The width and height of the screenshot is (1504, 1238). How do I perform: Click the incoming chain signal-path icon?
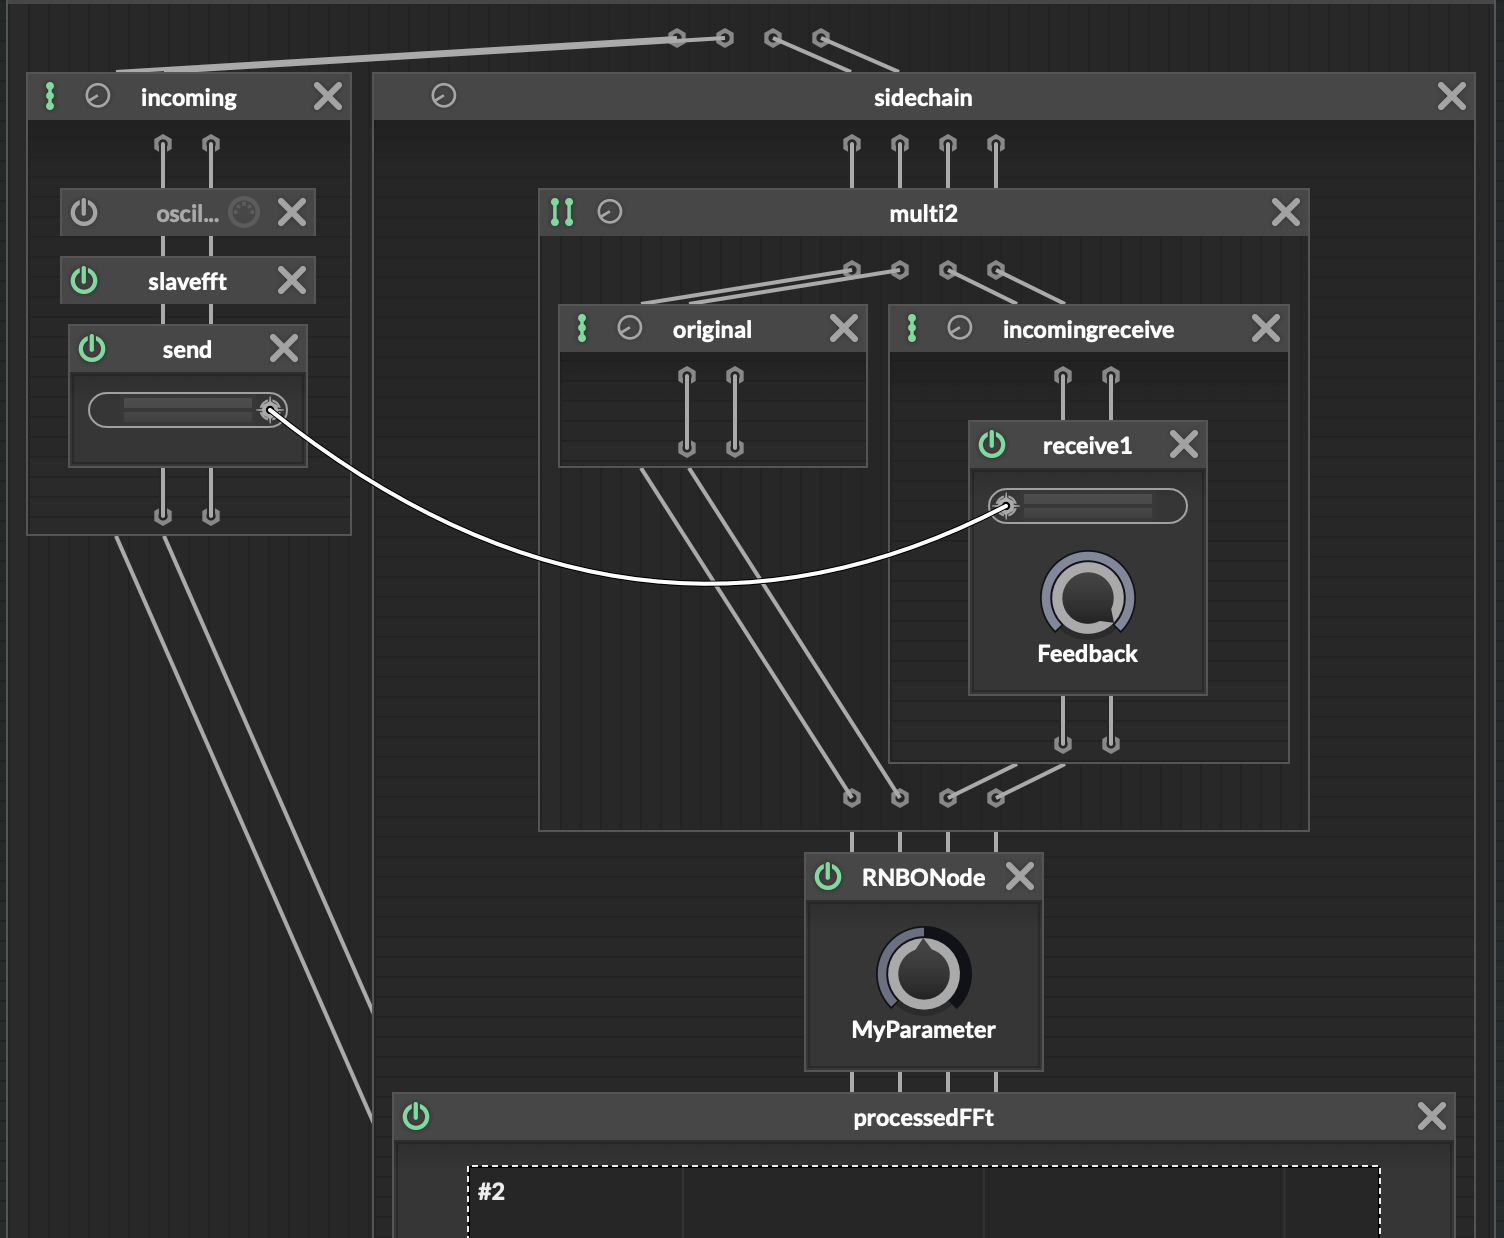coord(50,96)
